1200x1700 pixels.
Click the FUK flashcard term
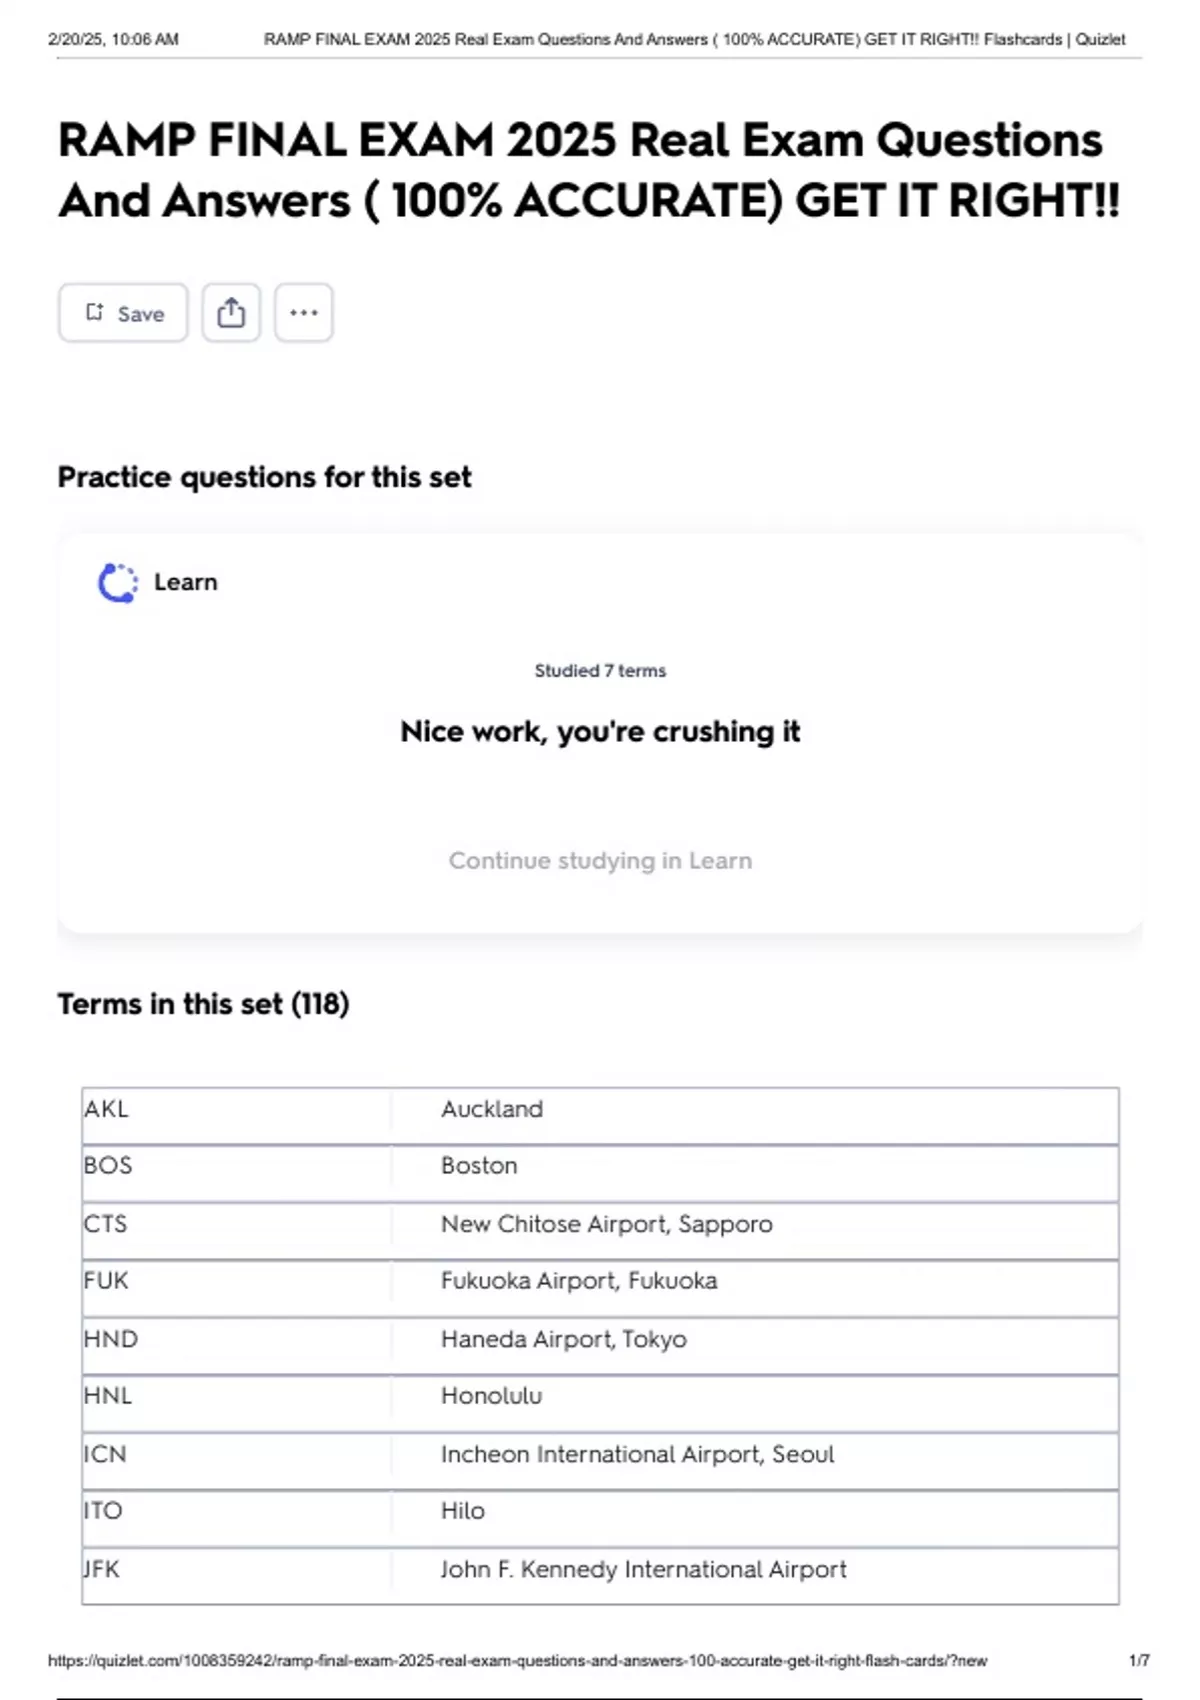[106, 1281]
